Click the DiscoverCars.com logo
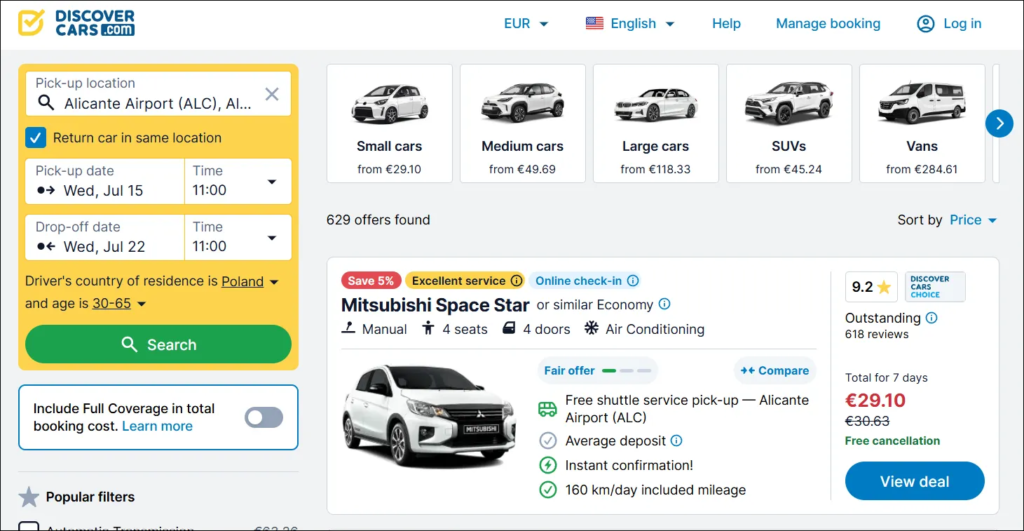The image size is (1024, 531). [76, 23]
